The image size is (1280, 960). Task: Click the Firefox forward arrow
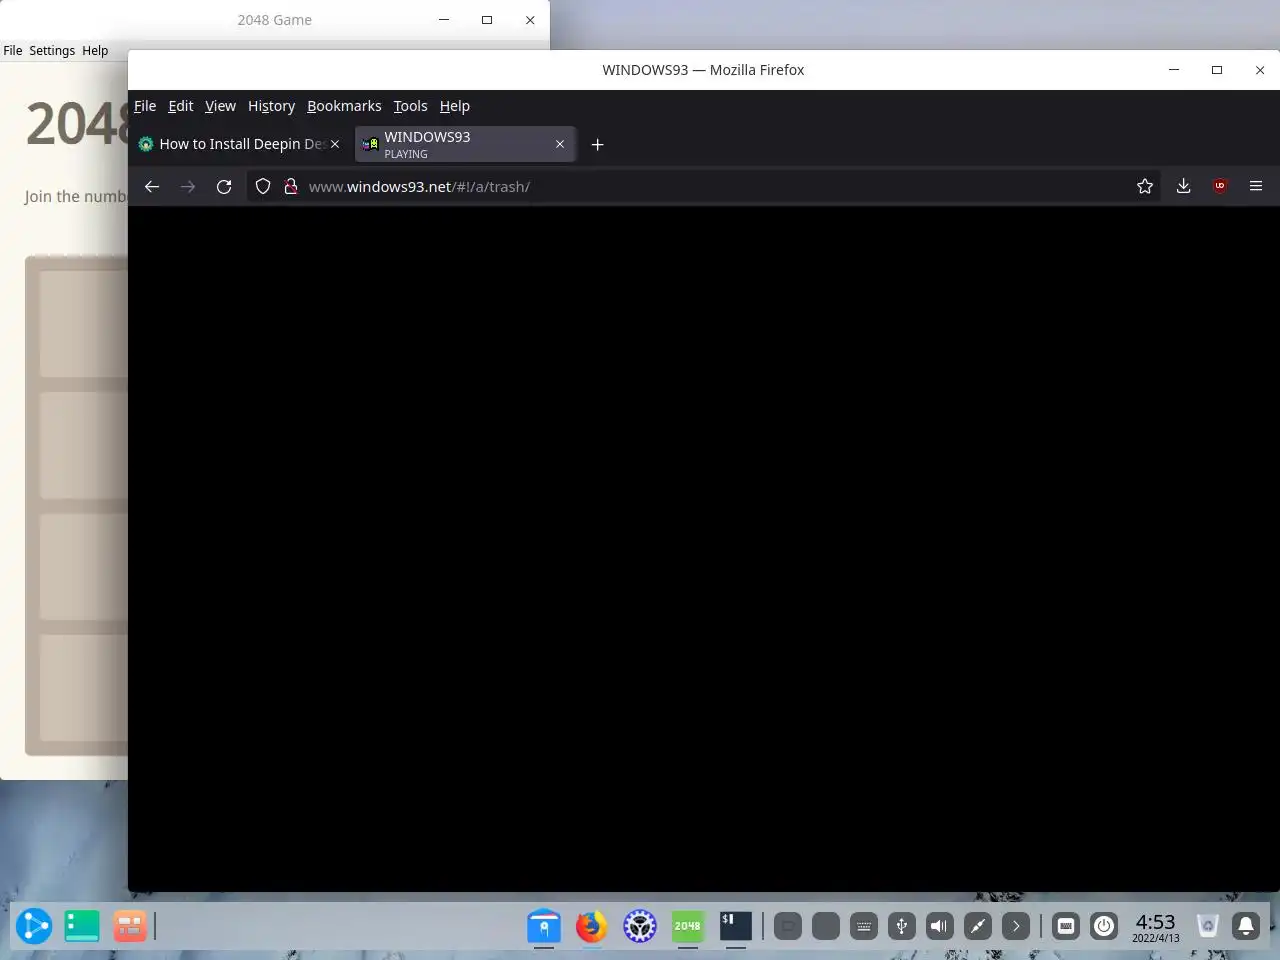pos(188,186)
